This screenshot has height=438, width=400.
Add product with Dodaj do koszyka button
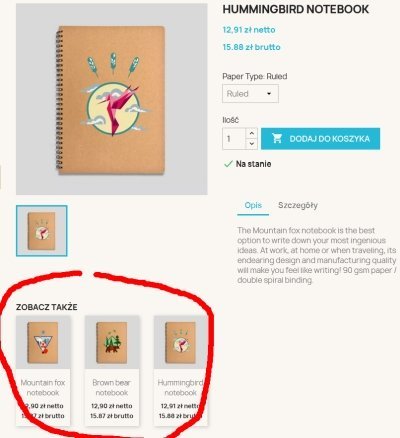click(x=320, y=138)
